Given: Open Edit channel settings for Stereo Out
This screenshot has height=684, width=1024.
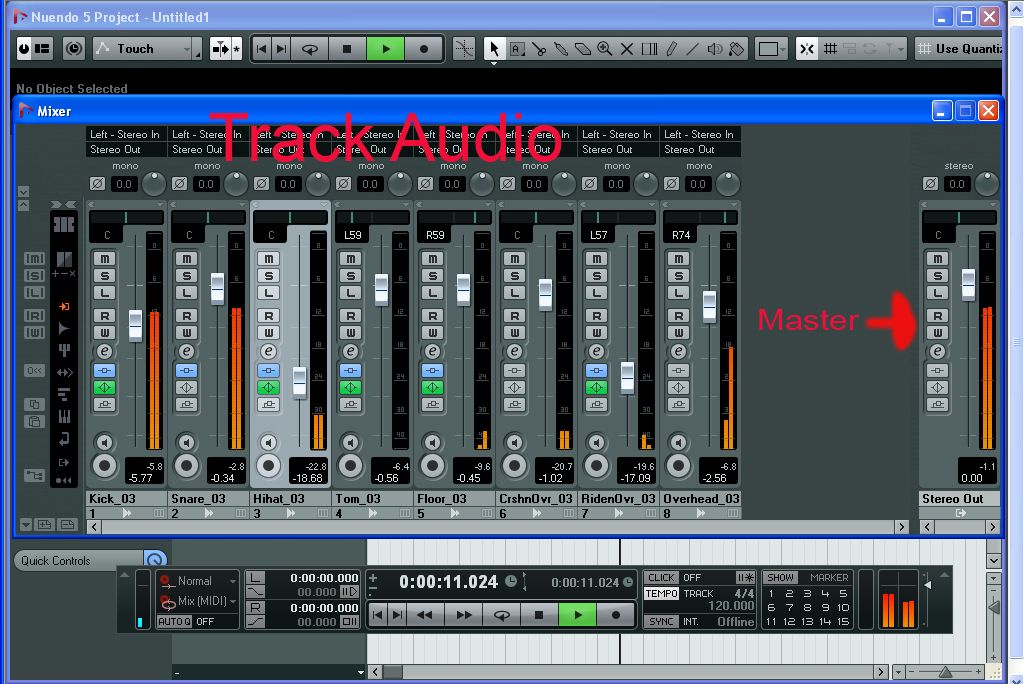Looking at the screenshot, I should point(938,352).
